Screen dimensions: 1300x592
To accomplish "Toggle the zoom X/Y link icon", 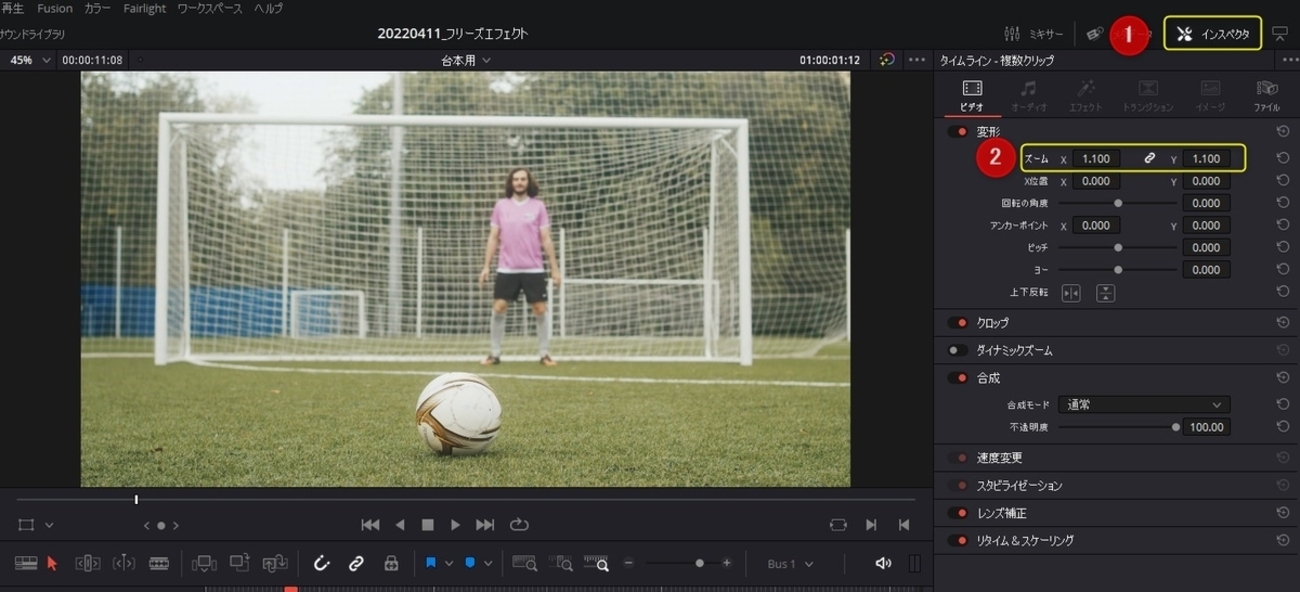I will click(1150, 158).
